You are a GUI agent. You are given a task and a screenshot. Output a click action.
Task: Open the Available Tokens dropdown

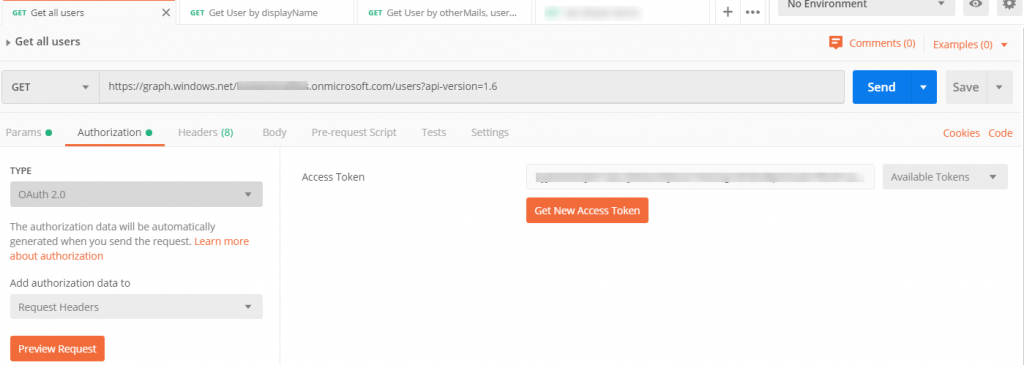coord(945,177)
